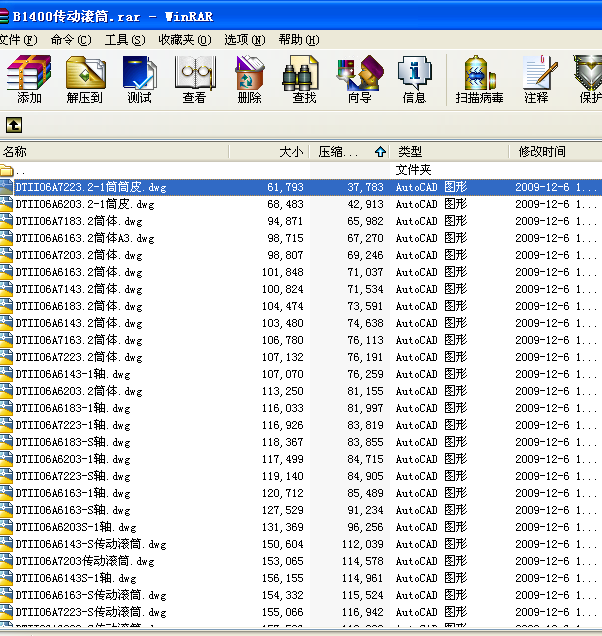
Task: Click file icon of DTII06A7223-S传动滚筒.dwg
Action: pyautogui.click(x=6, y=612)
